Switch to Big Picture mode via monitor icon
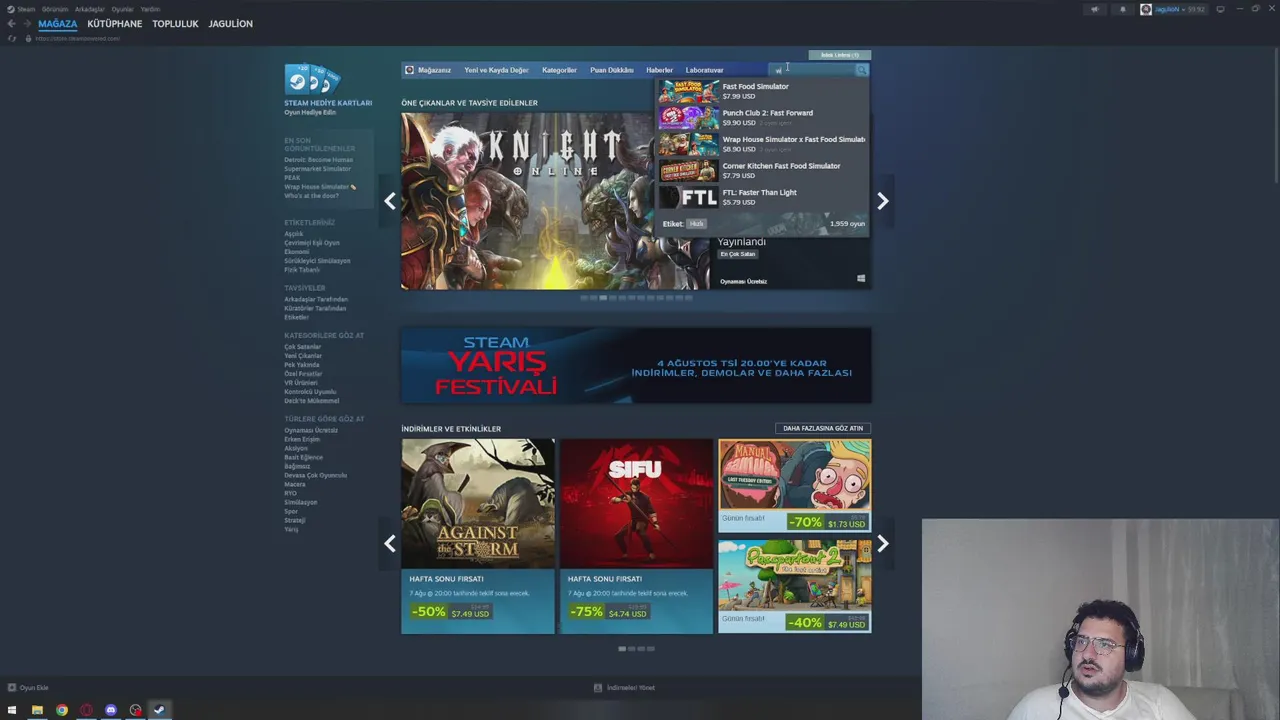 coord(1220,9)
